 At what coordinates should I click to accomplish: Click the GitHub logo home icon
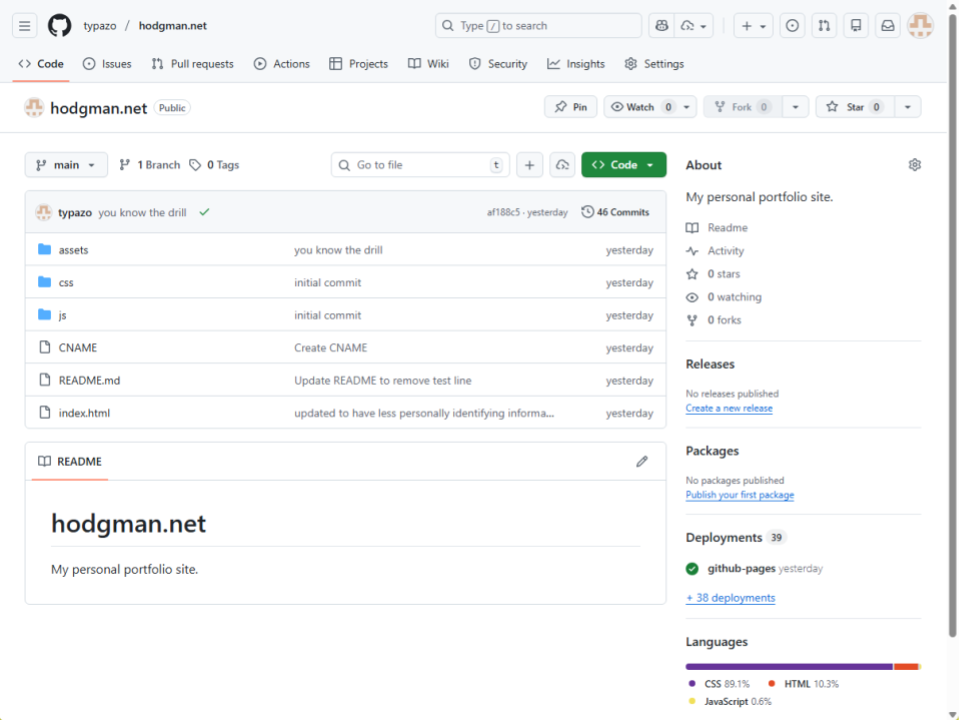tap(60, 26)
